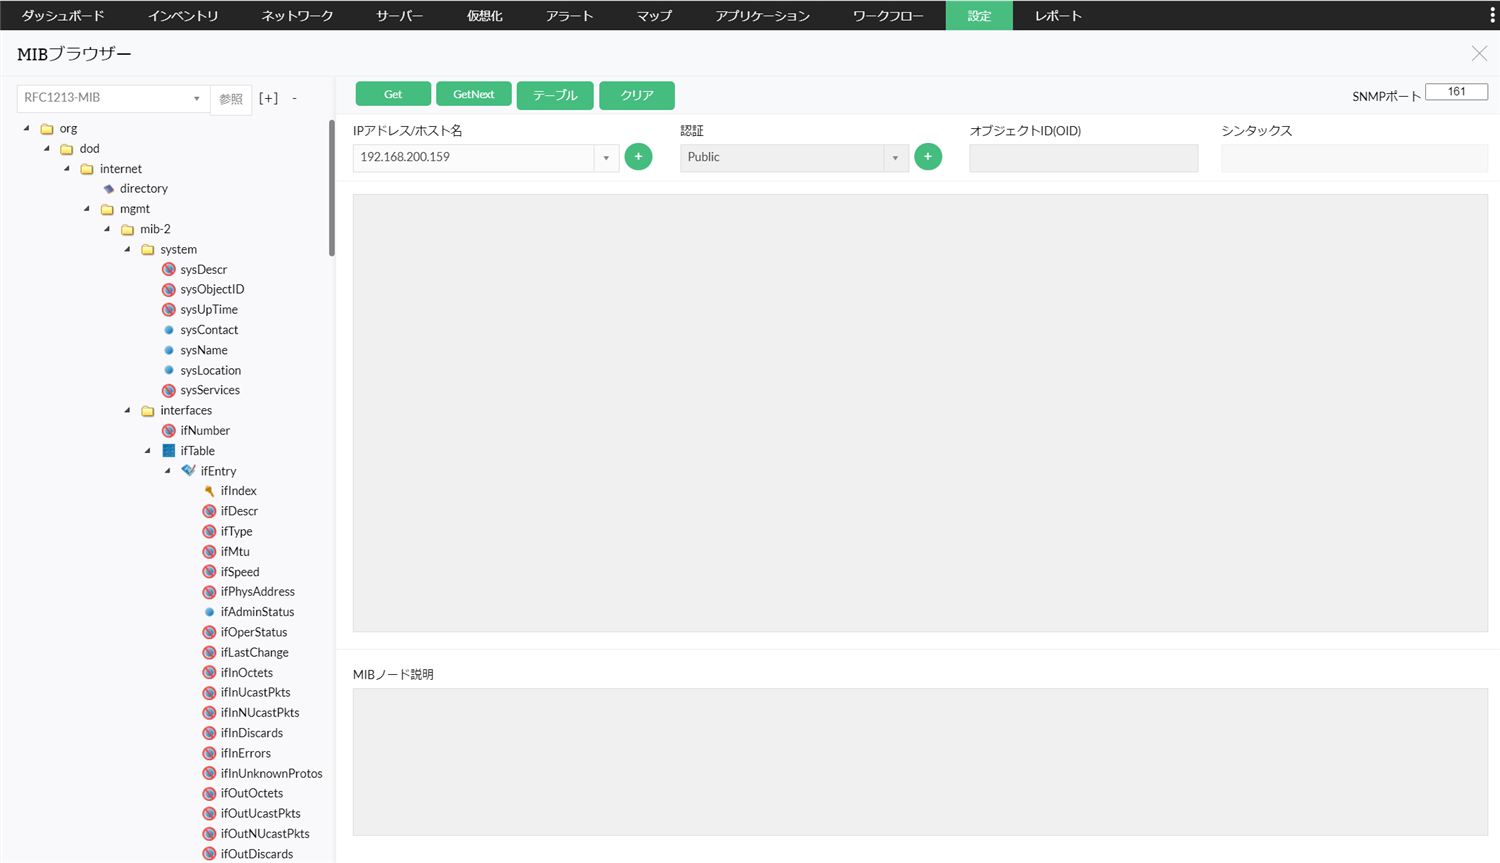Viewport: 1500px width, 863px height.
Task: Click the internet folder icon
Action: click(87, 169)
